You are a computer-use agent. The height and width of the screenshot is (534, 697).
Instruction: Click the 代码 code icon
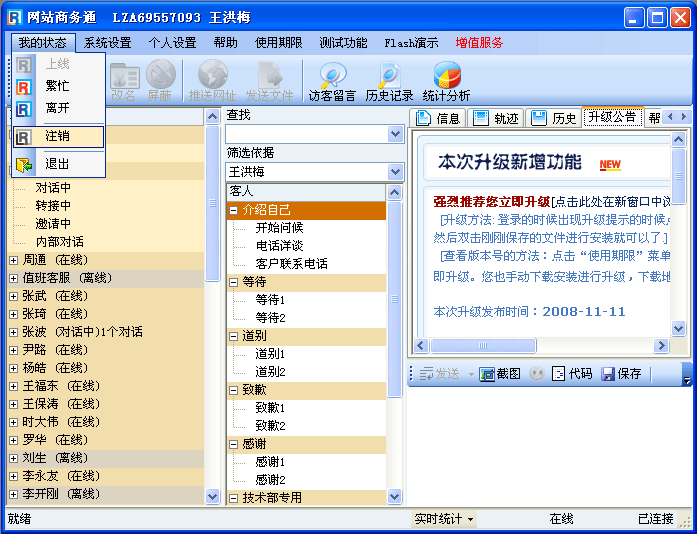572,374
